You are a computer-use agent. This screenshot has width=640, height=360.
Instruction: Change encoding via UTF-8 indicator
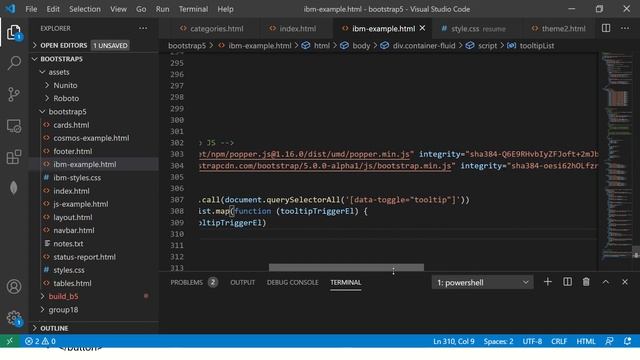pos(532,341)
